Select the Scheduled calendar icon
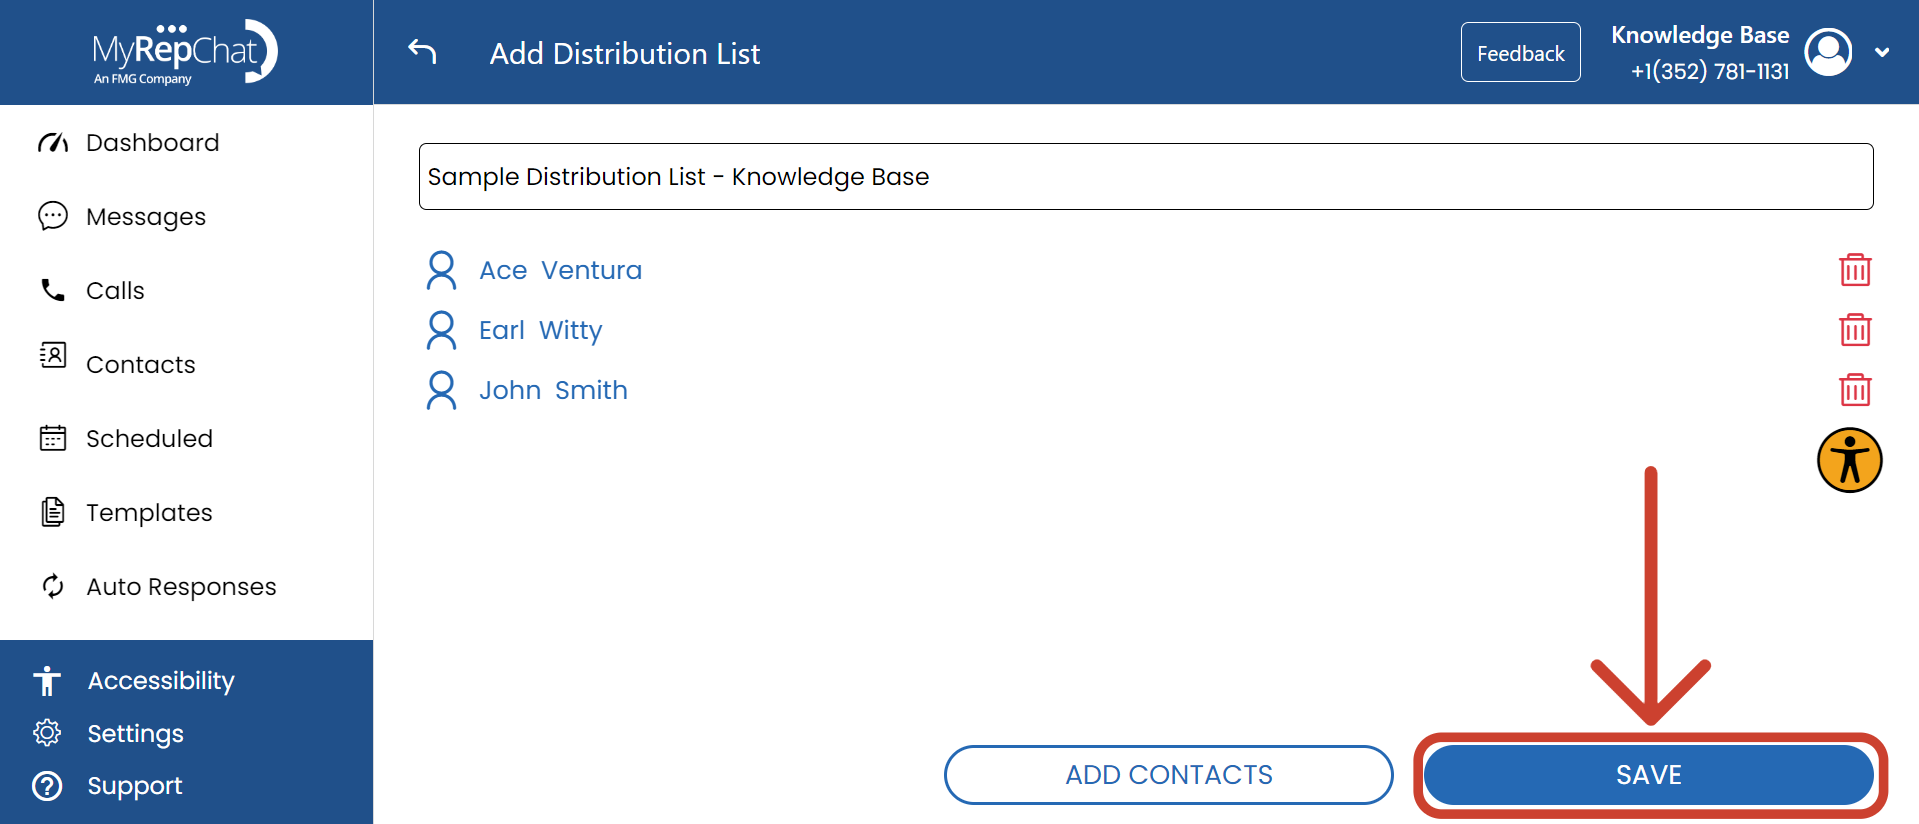 tap(53, 438)
